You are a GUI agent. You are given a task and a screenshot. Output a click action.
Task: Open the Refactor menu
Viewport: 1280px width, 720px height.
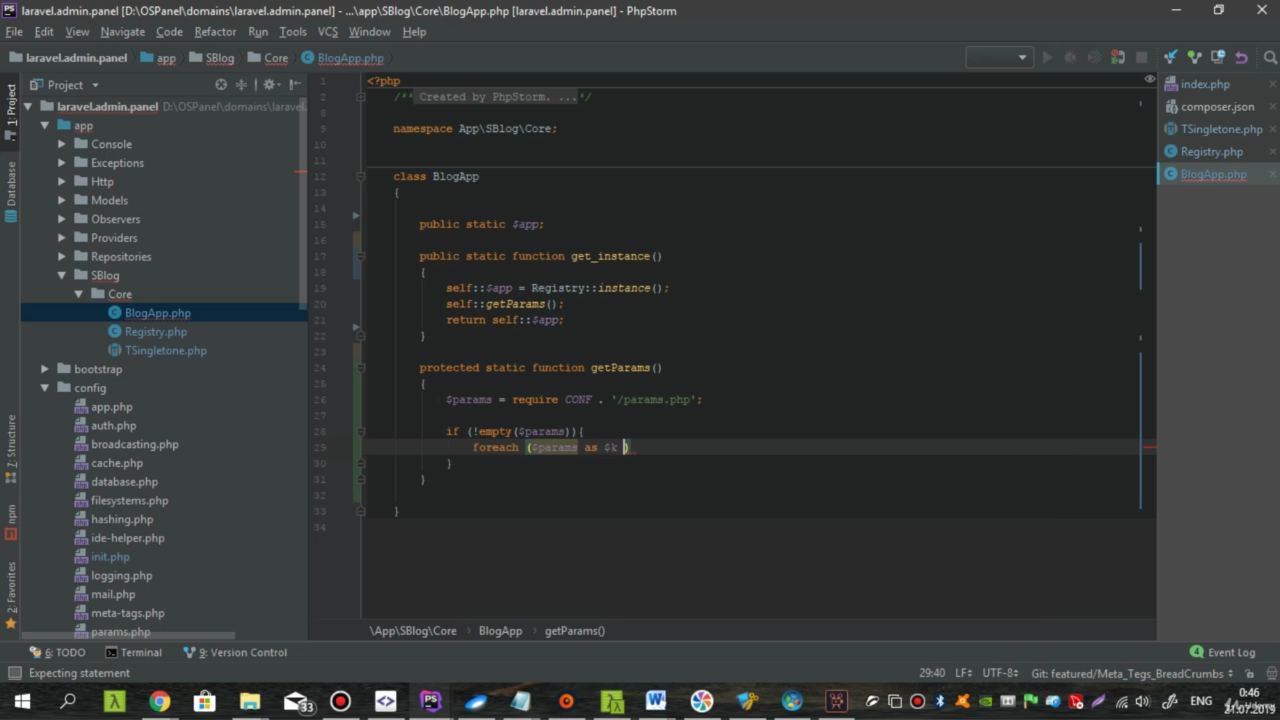point(215,32)
